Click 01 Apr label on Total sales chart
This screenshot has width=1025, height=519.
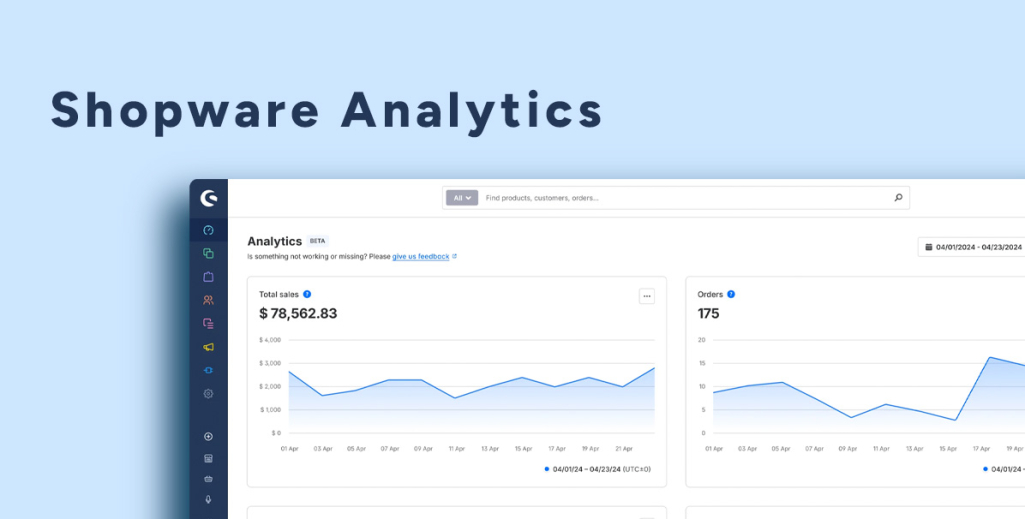[x=290, y=449]
